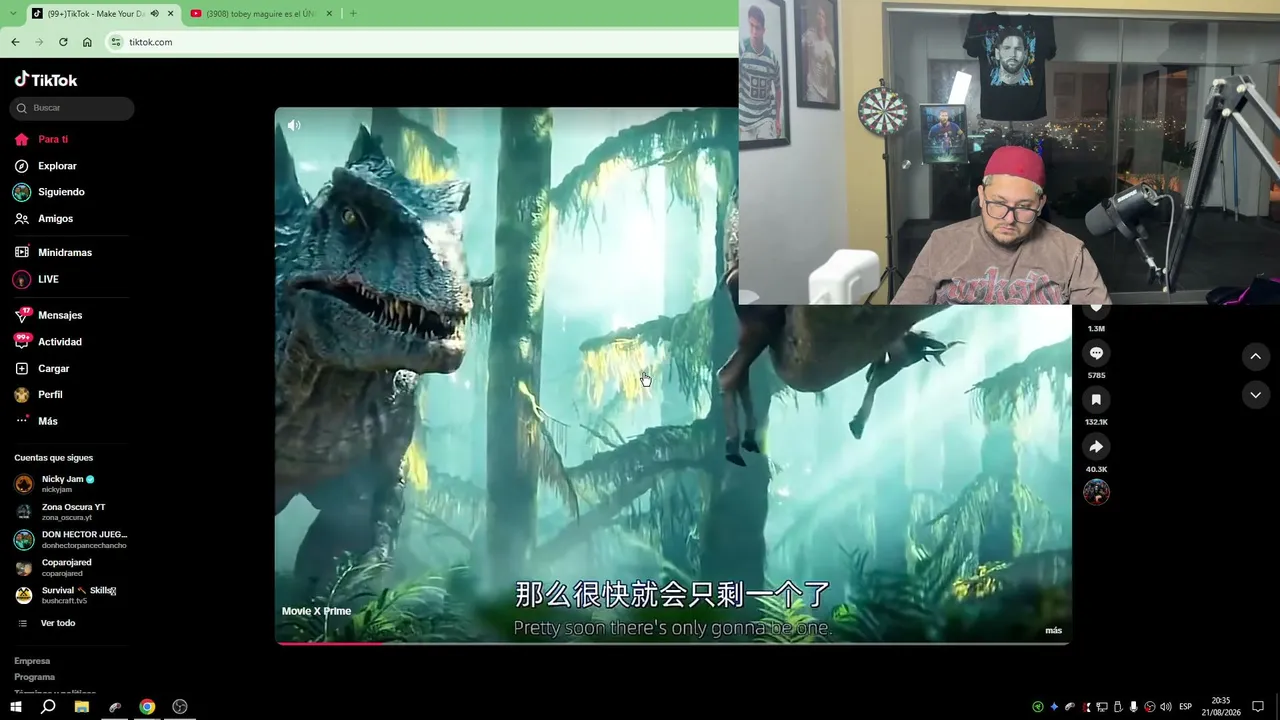Screen dimensions: 1280x720
Task: Seek along the video progress bar
Action: pyautogui.click(x=673, y=643)
